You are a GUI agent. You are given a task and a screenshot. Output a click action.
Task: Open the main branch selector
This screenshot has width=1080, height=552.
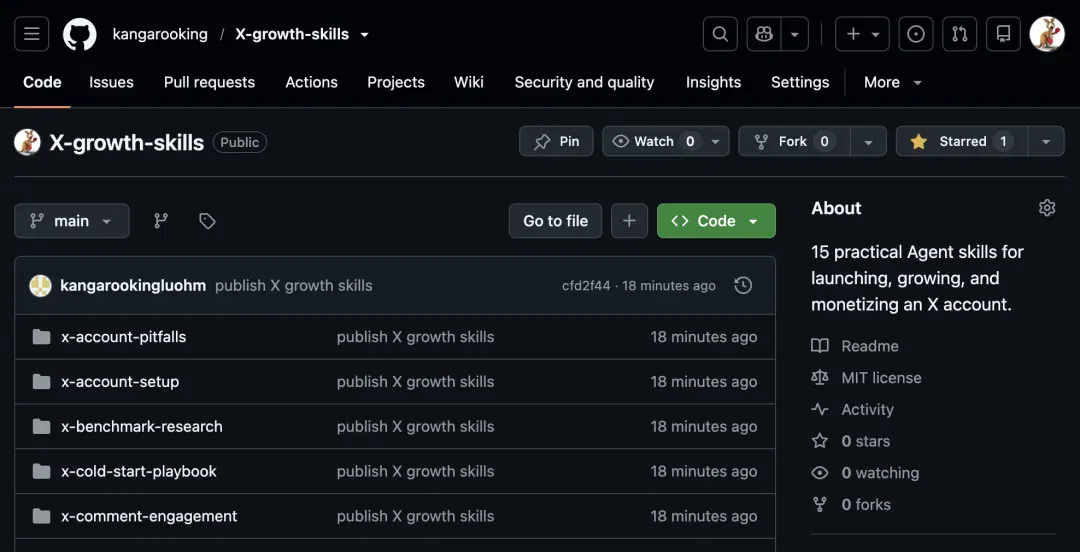[x=72, y=221]
